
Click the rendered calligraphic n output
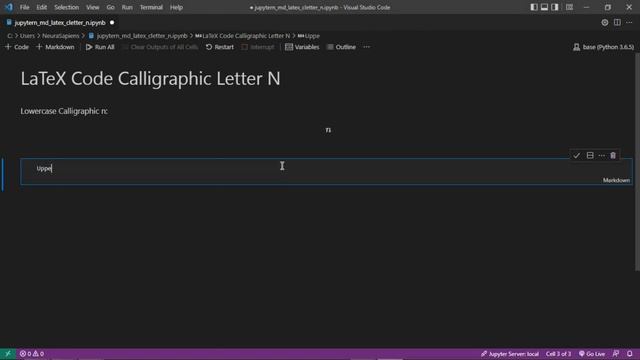328,130
